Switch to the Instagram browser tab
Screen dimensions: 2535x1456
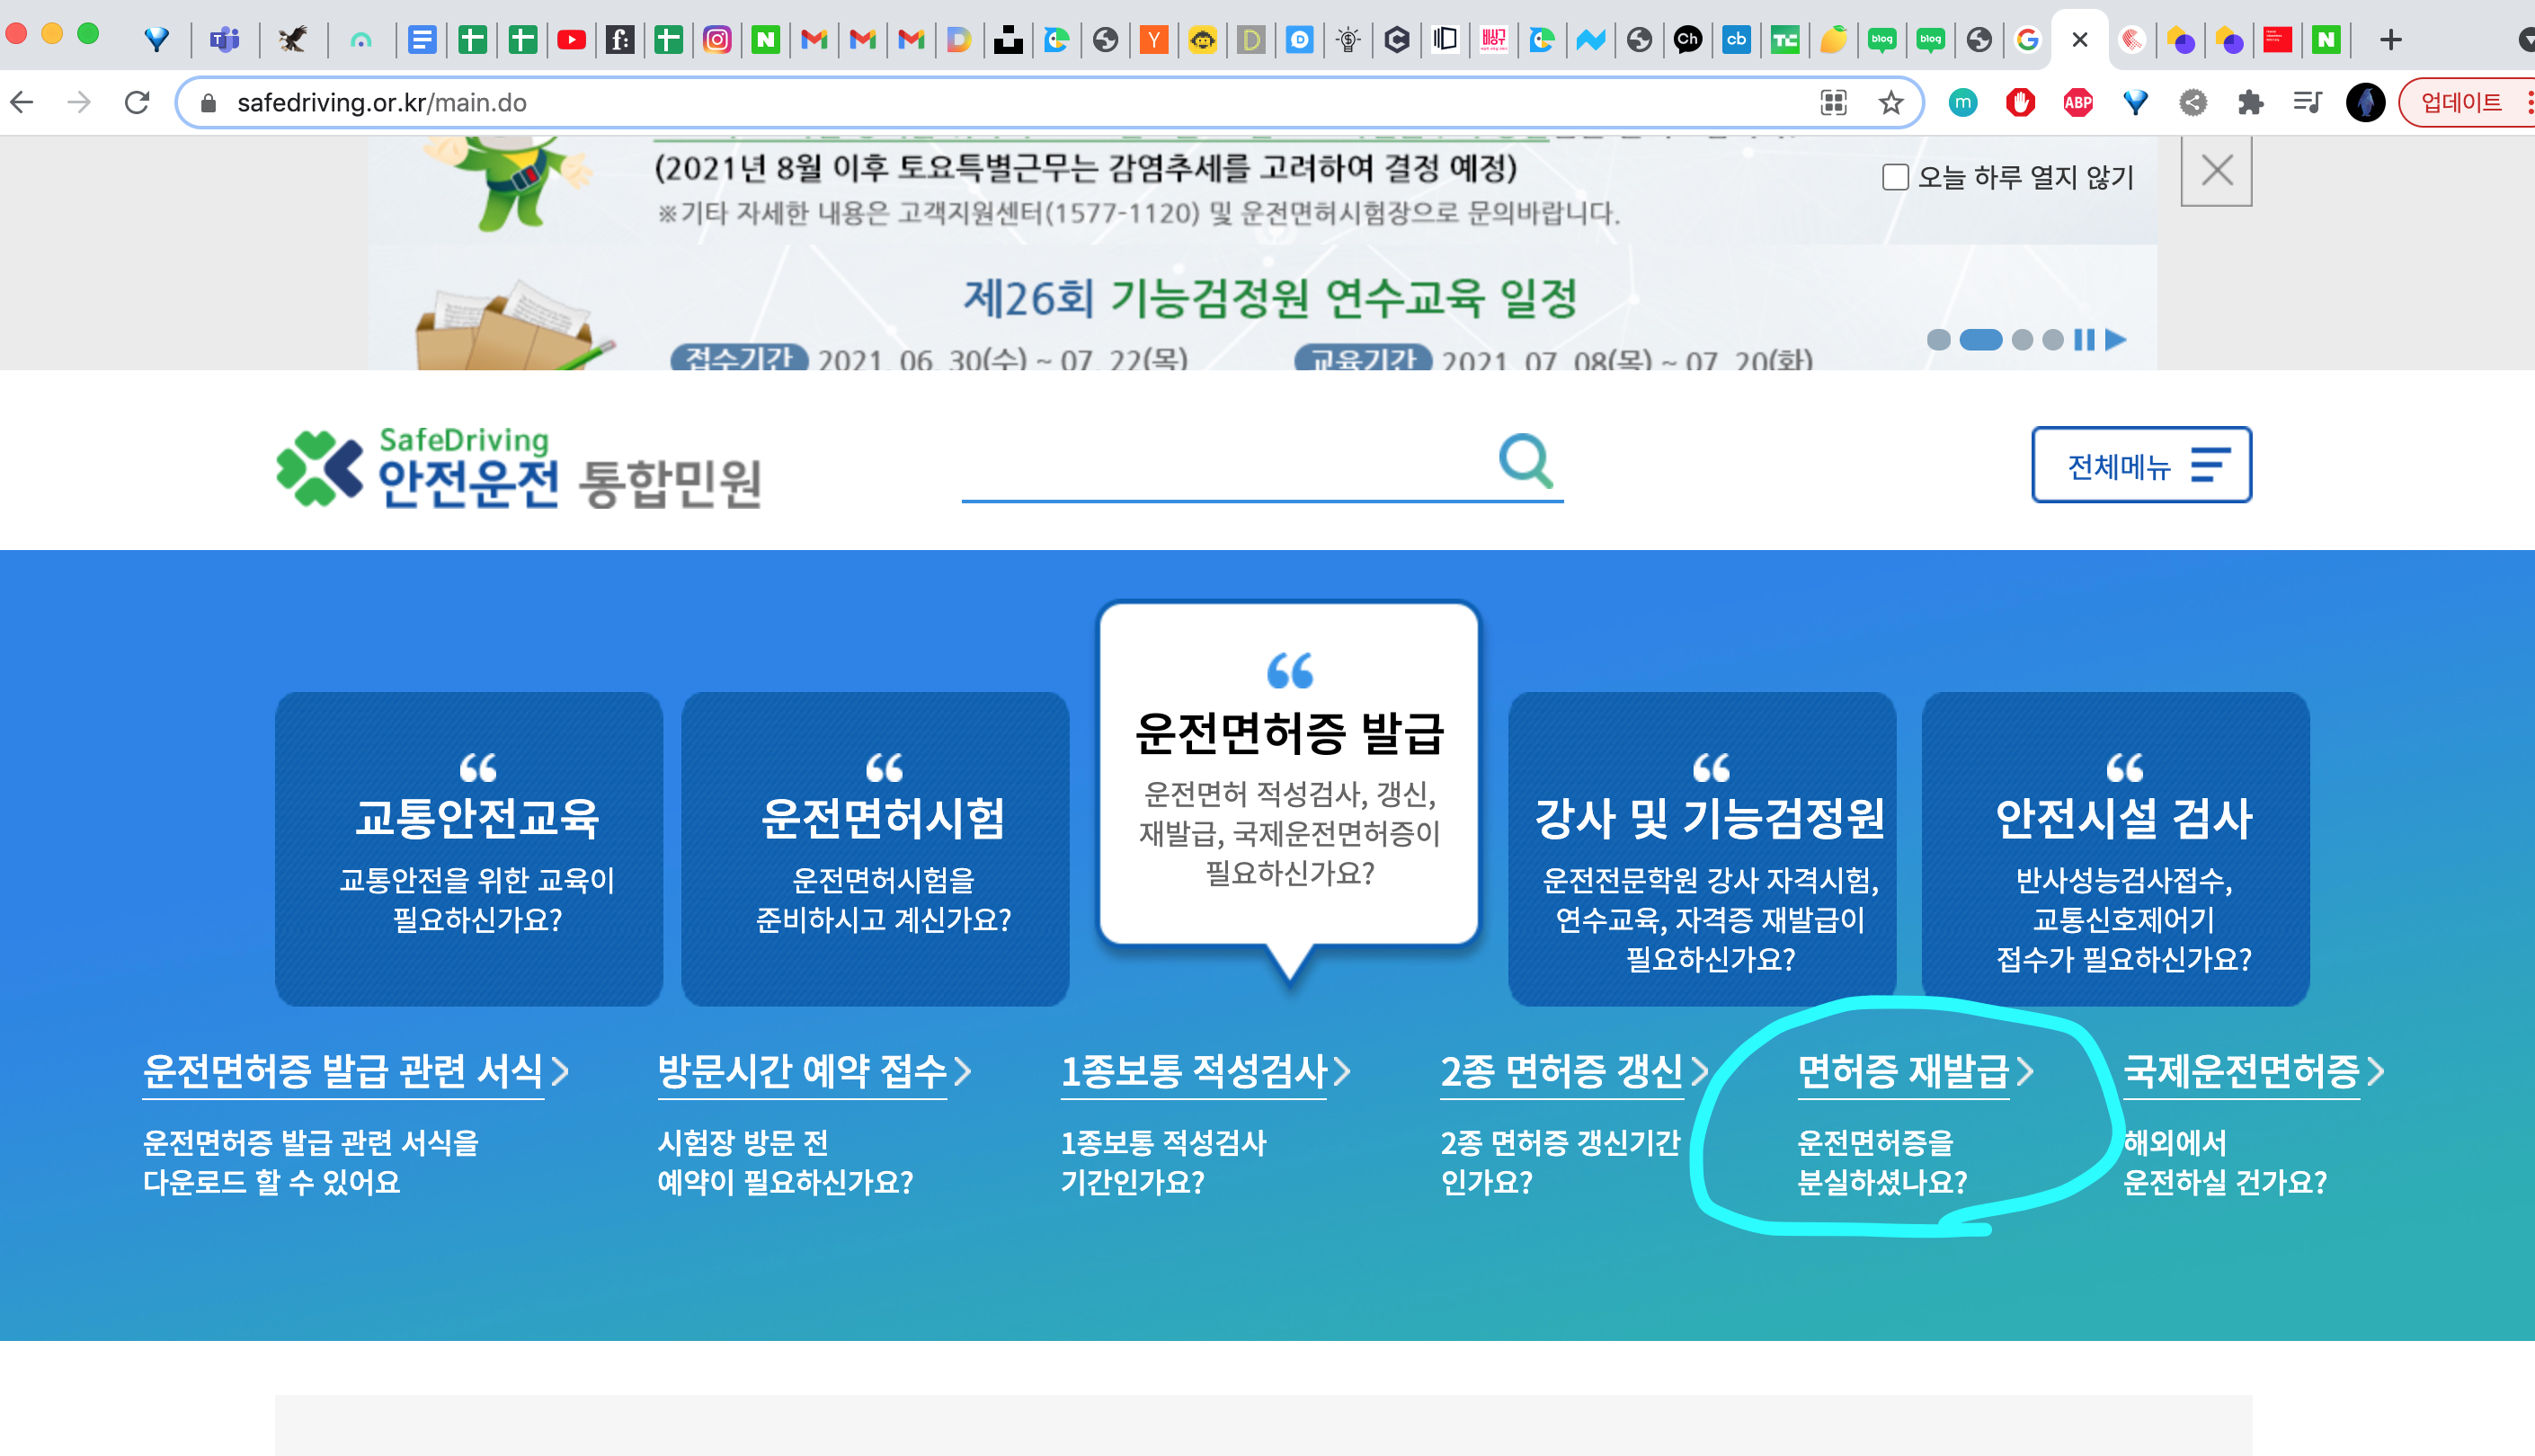717,40
